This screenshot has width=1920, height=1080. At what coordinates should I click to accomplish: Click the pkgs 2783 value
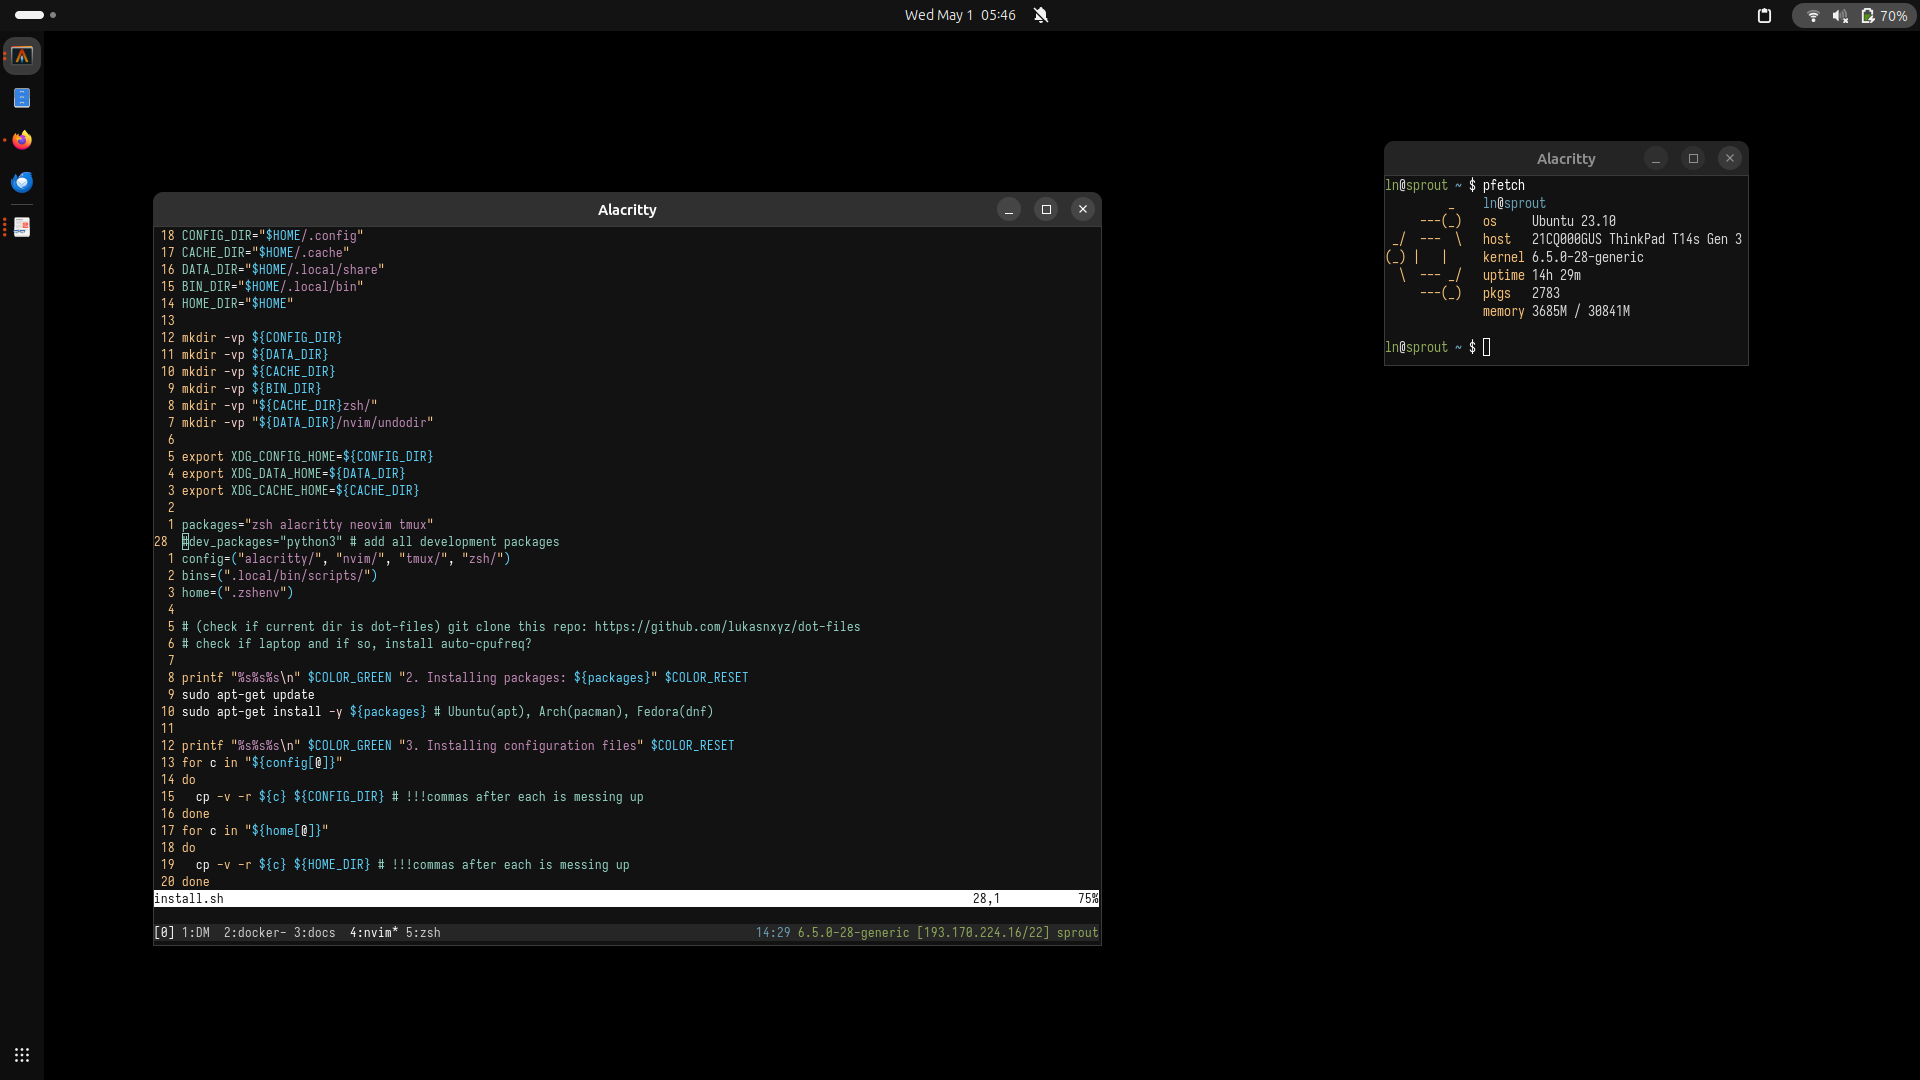click(1546, 293)
